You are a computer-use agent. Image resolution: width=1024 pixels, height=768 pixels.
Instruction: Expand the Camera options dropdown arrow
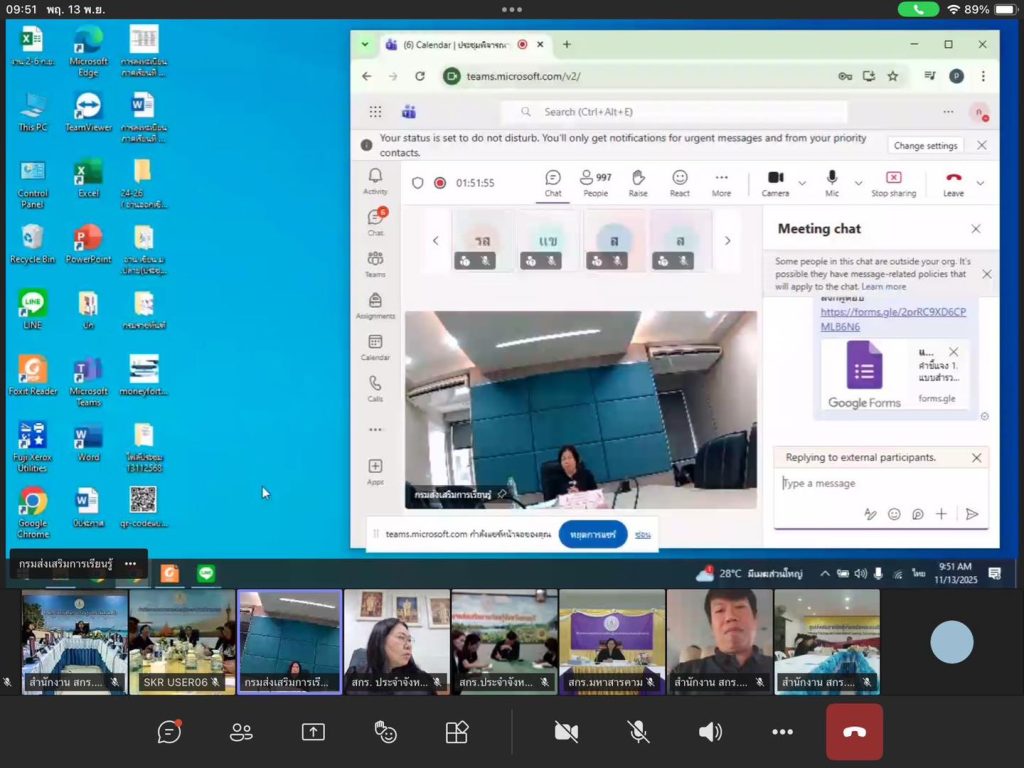pyautogui.click(x=802, y=183)
